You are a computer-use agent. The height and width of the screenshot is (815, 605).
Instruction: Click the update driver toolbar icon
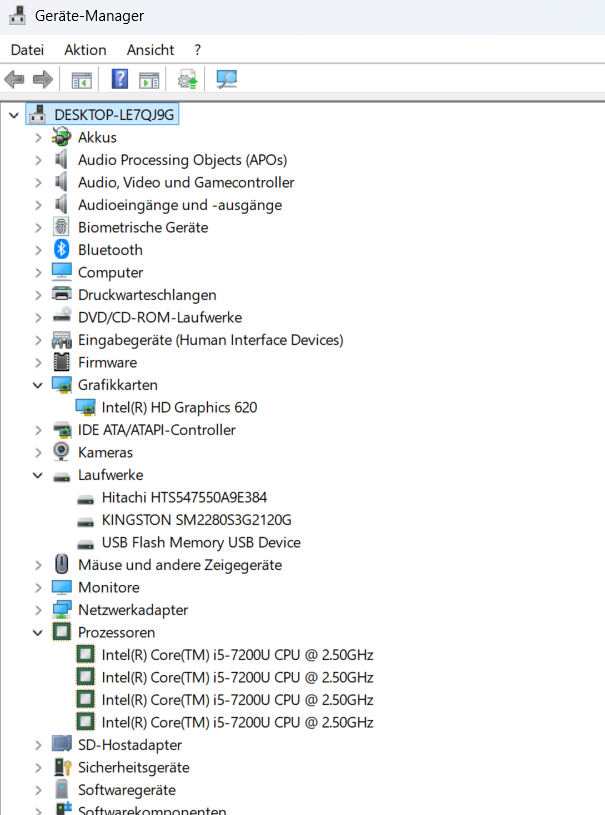coord(188,80)
